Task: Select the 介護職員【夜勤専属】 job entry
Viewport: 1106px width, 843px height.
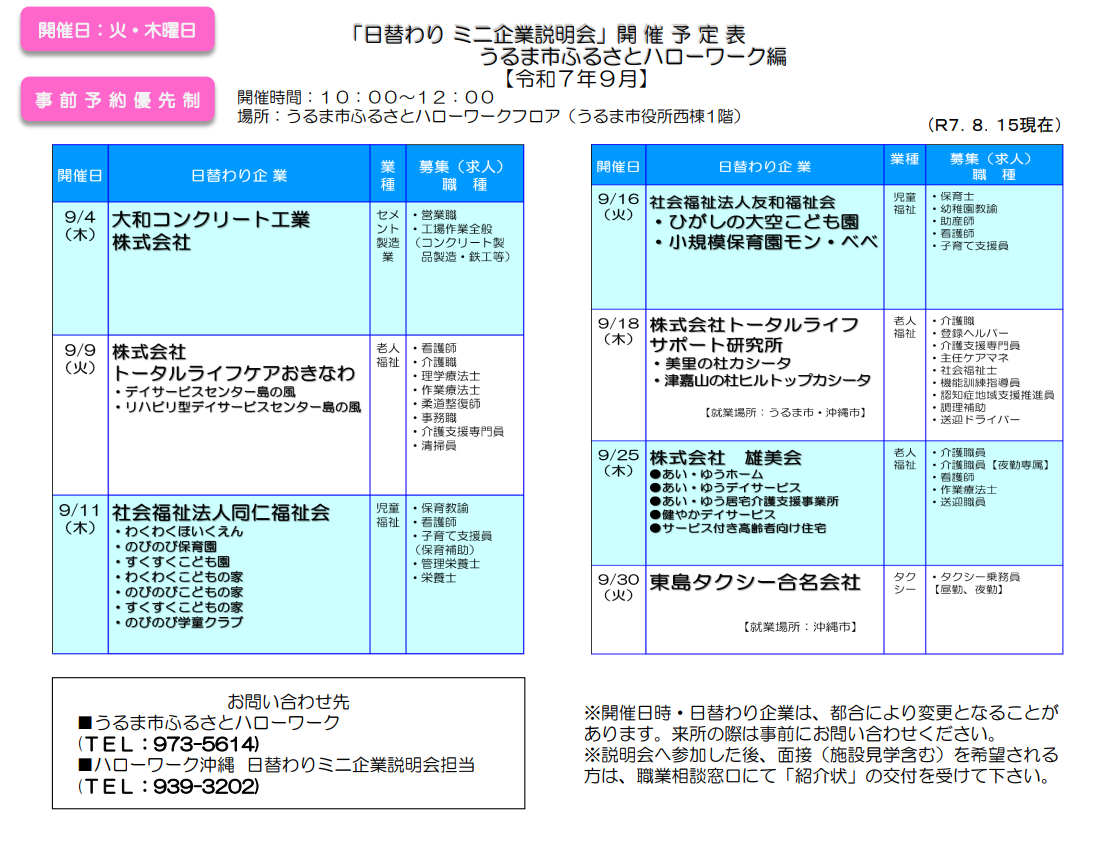Action: [x=990, y=465]
